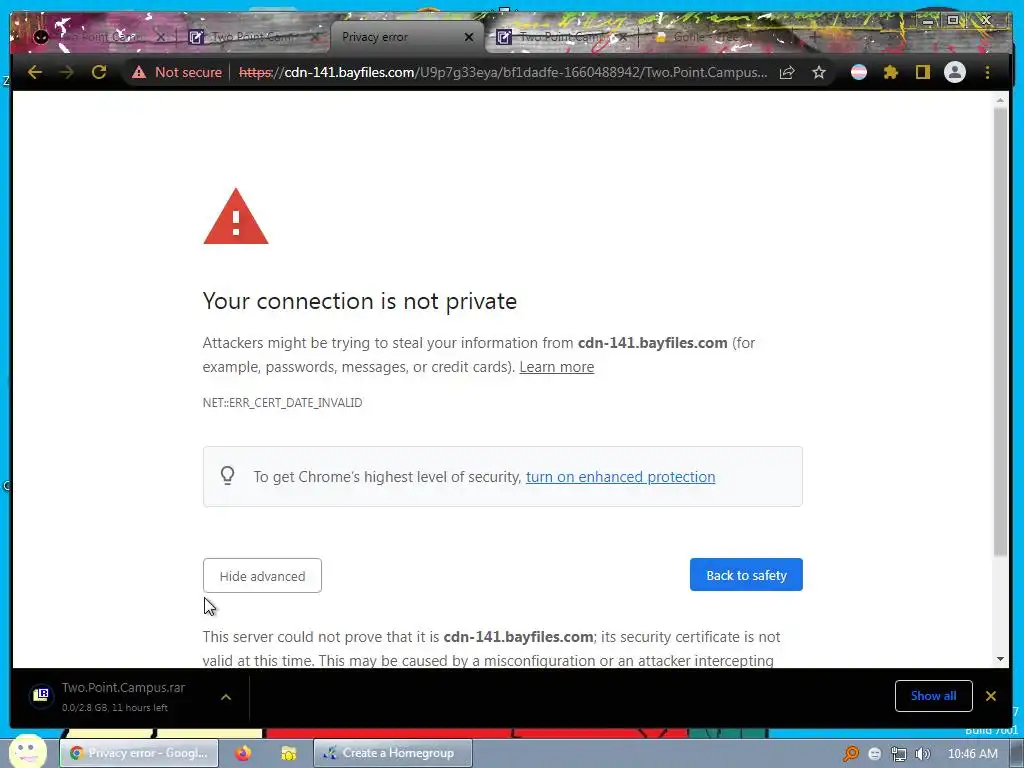Switch to the Two Point Campus tab right of Privacy error
The height and width of the screenshot is (768, 1024).
(x=560, y=37)
